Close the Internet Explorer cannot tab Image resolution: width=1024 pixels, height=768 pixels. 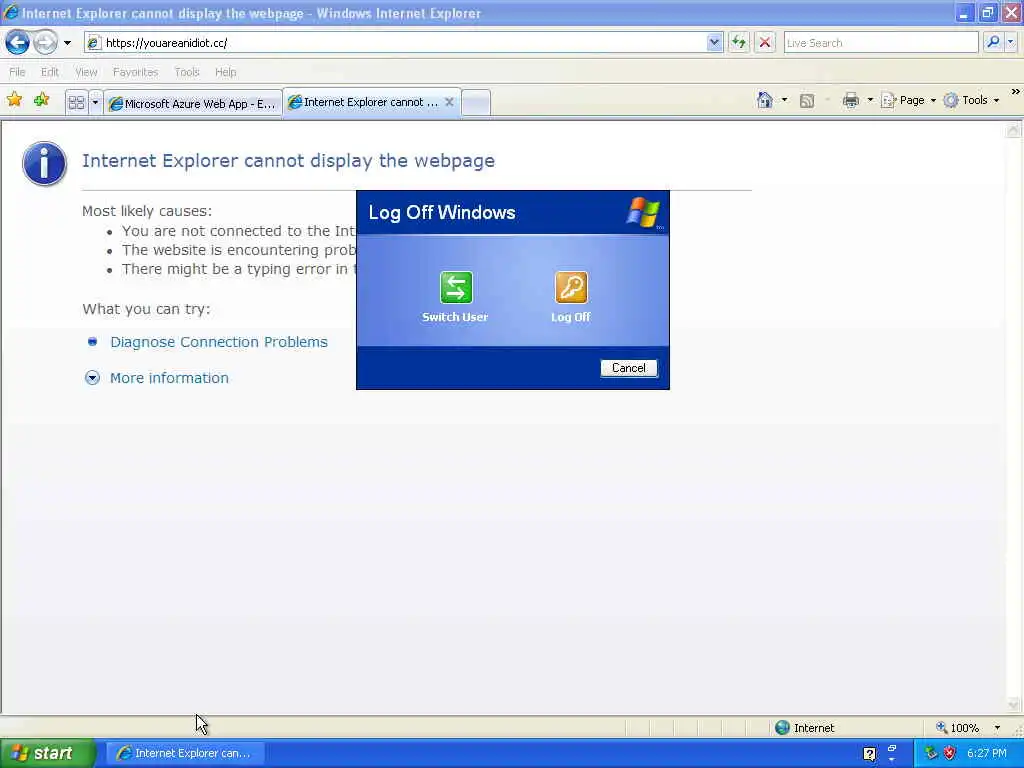pyautogui.click(x=449, y=102)
